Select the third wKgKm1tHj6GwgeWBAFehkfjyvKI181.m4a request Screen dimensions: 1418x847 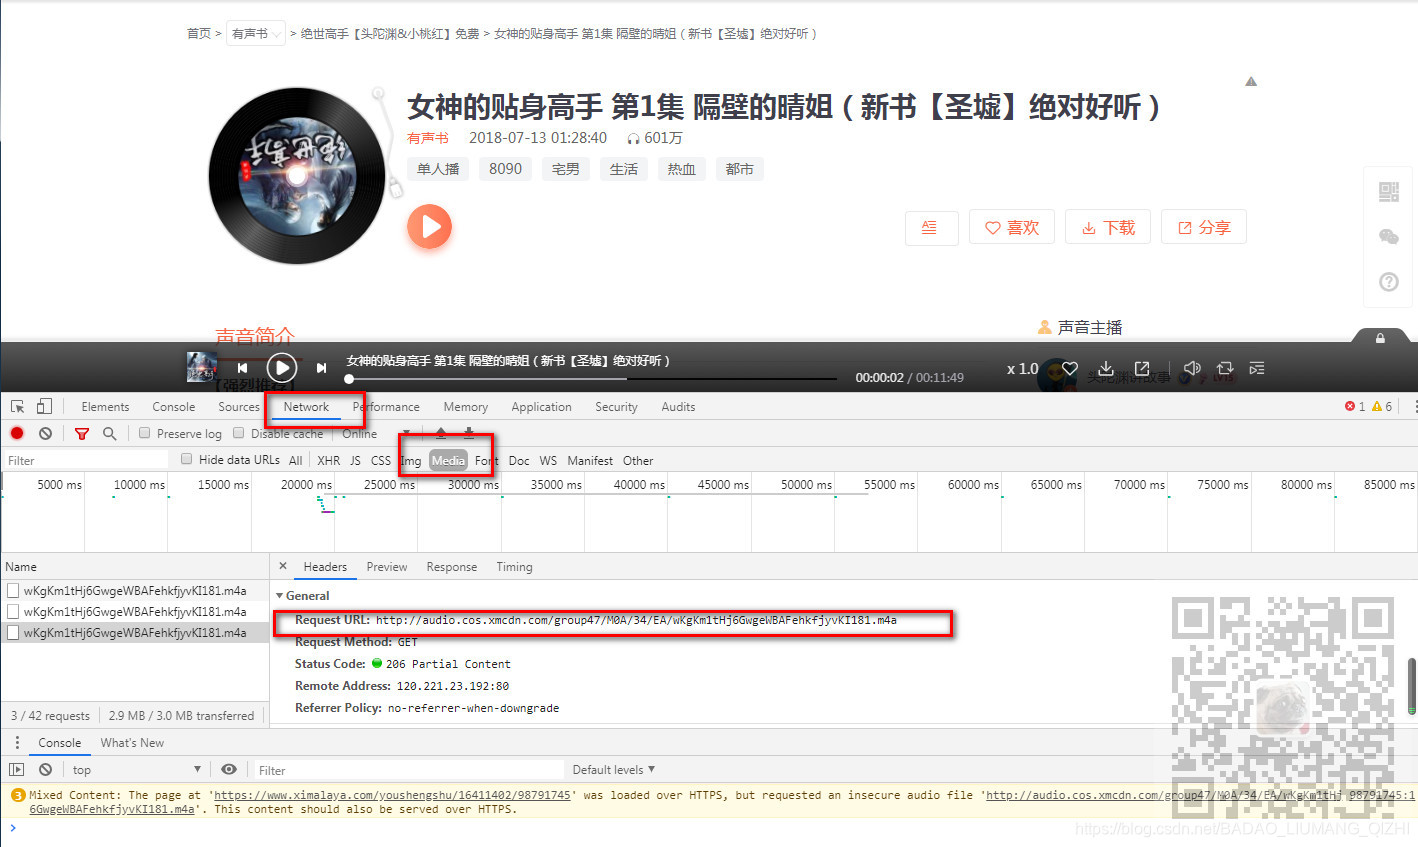click(135, 632)
